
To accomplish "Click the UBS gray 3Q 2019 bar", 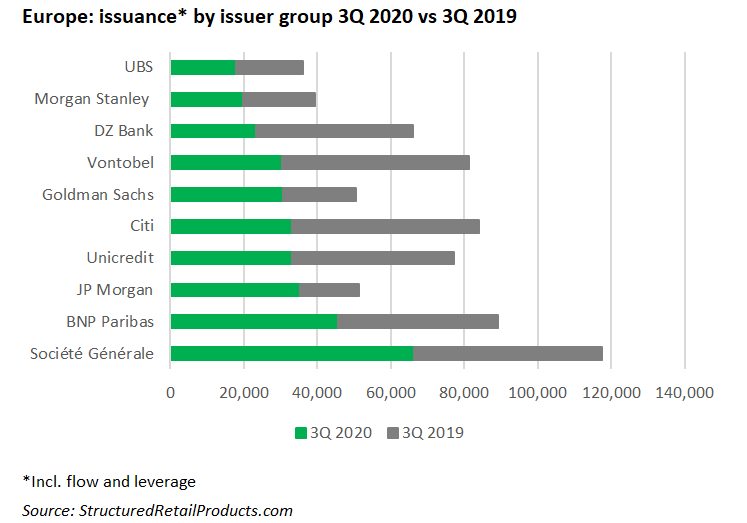I will pyautogui.click(x=269, y=68).
